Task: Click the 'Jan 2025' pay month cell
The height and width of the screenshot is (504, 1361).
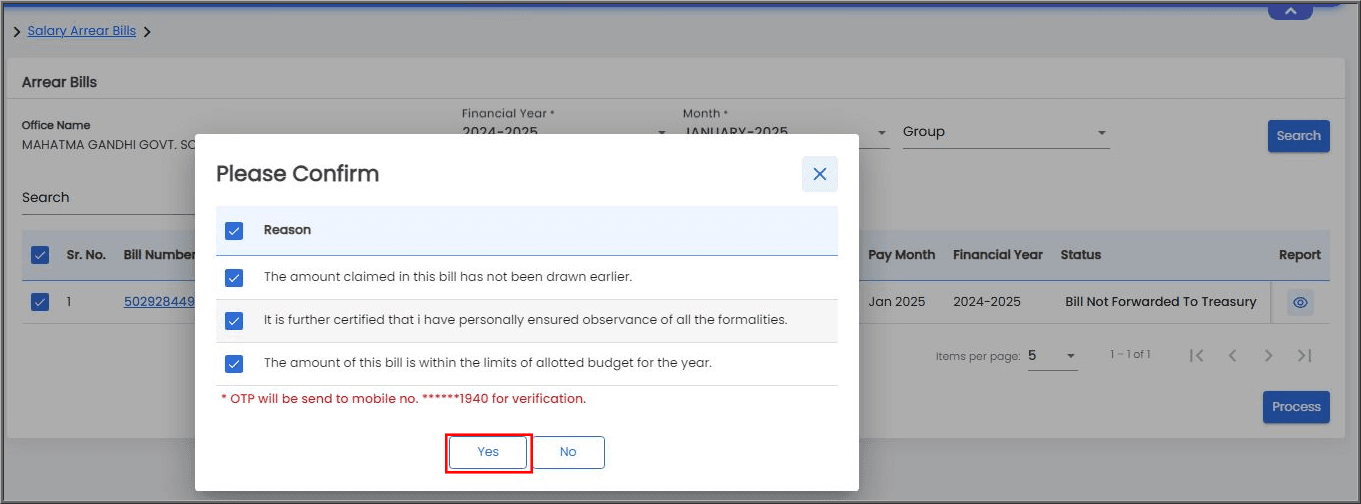Action: point(896,301)
